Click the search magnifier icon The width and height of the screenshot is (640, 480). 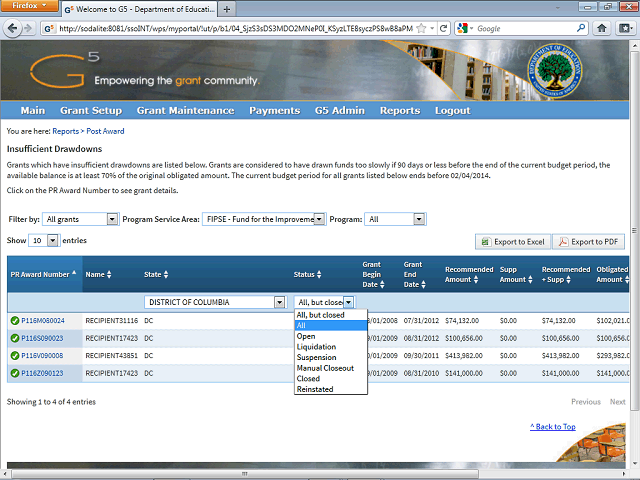581,28
